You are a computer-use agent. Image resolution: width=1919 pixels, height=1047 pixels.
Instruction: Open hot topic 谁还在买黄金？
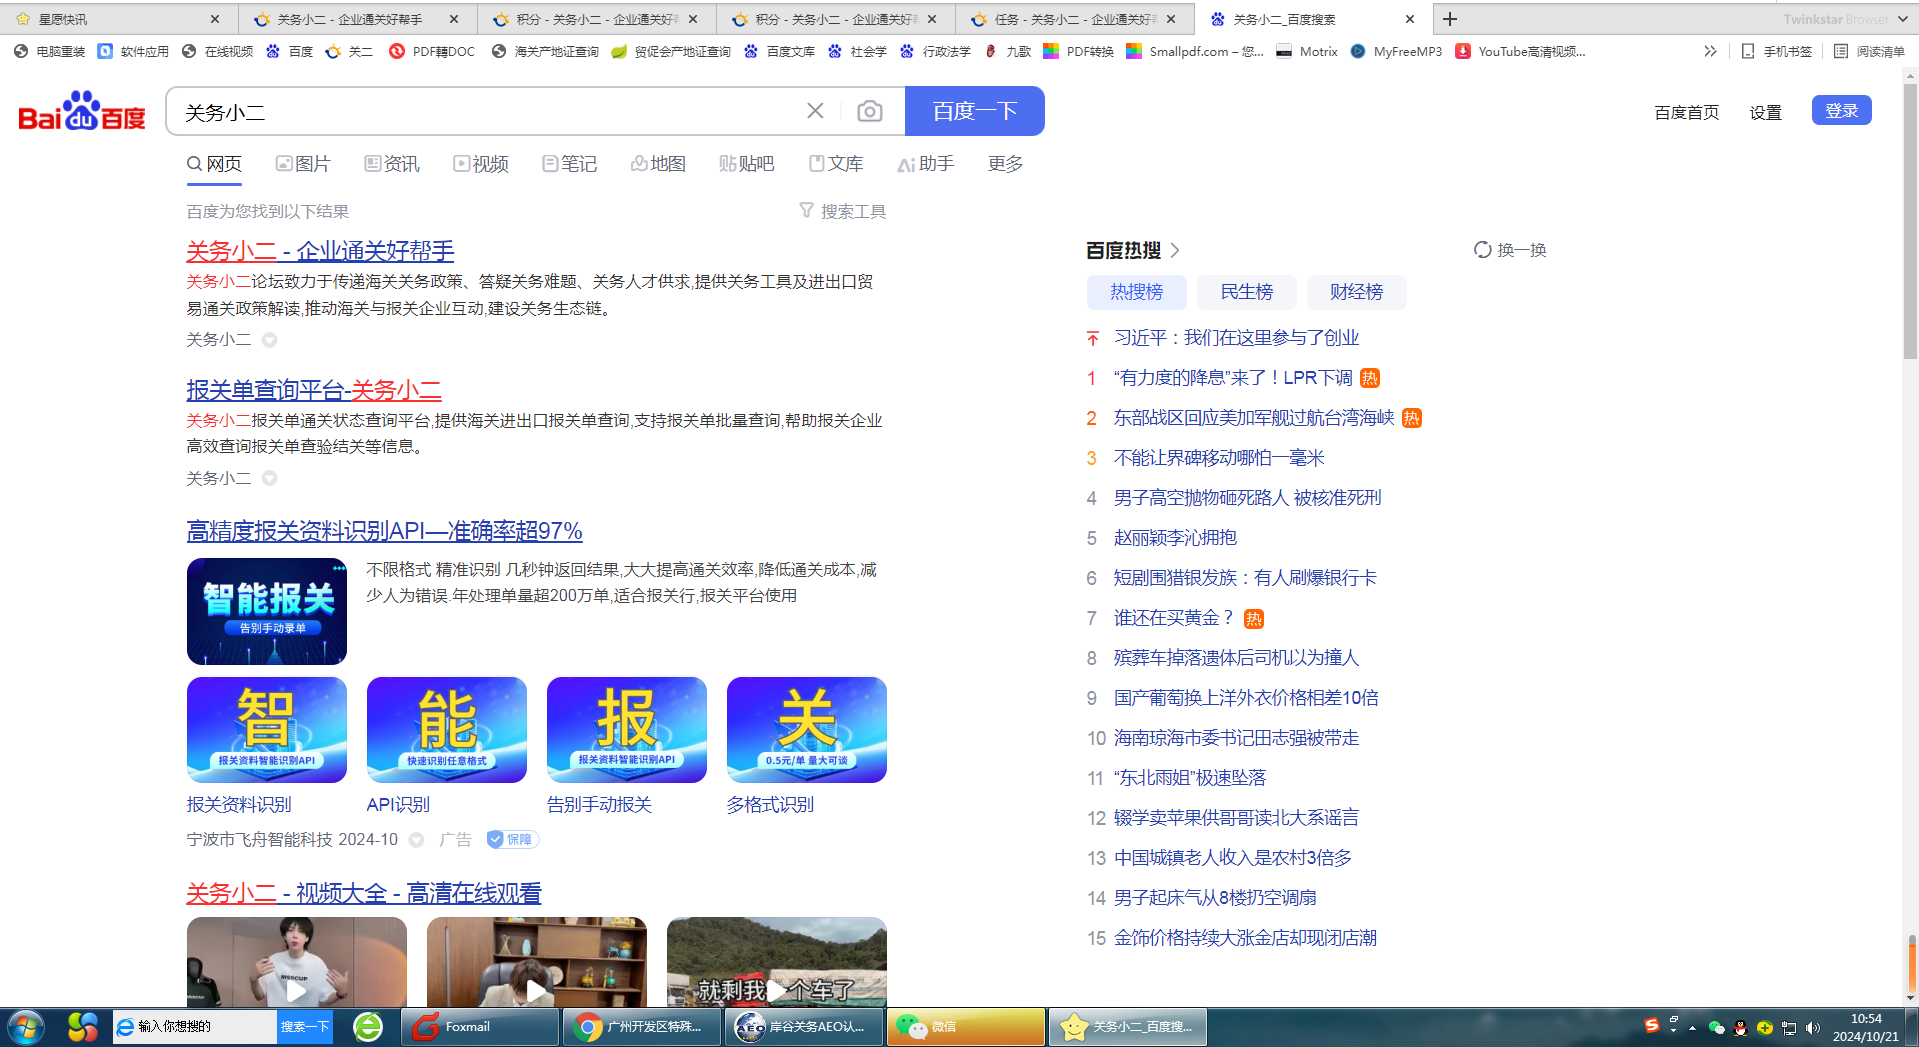point(1174,618)
